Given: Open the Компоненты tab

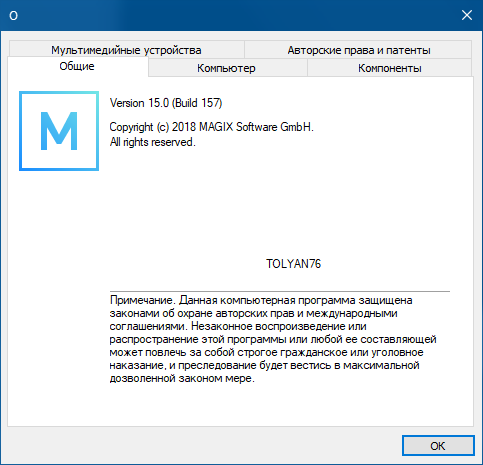Looking at the screenshot, I should click(x=390, y=68).
